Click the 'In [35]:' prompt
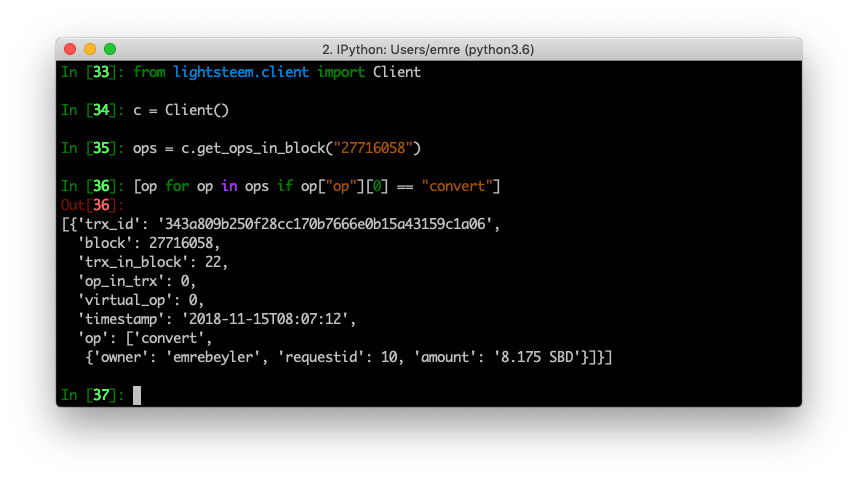Viewport: 858px width, 481px height. click(92, 148)
